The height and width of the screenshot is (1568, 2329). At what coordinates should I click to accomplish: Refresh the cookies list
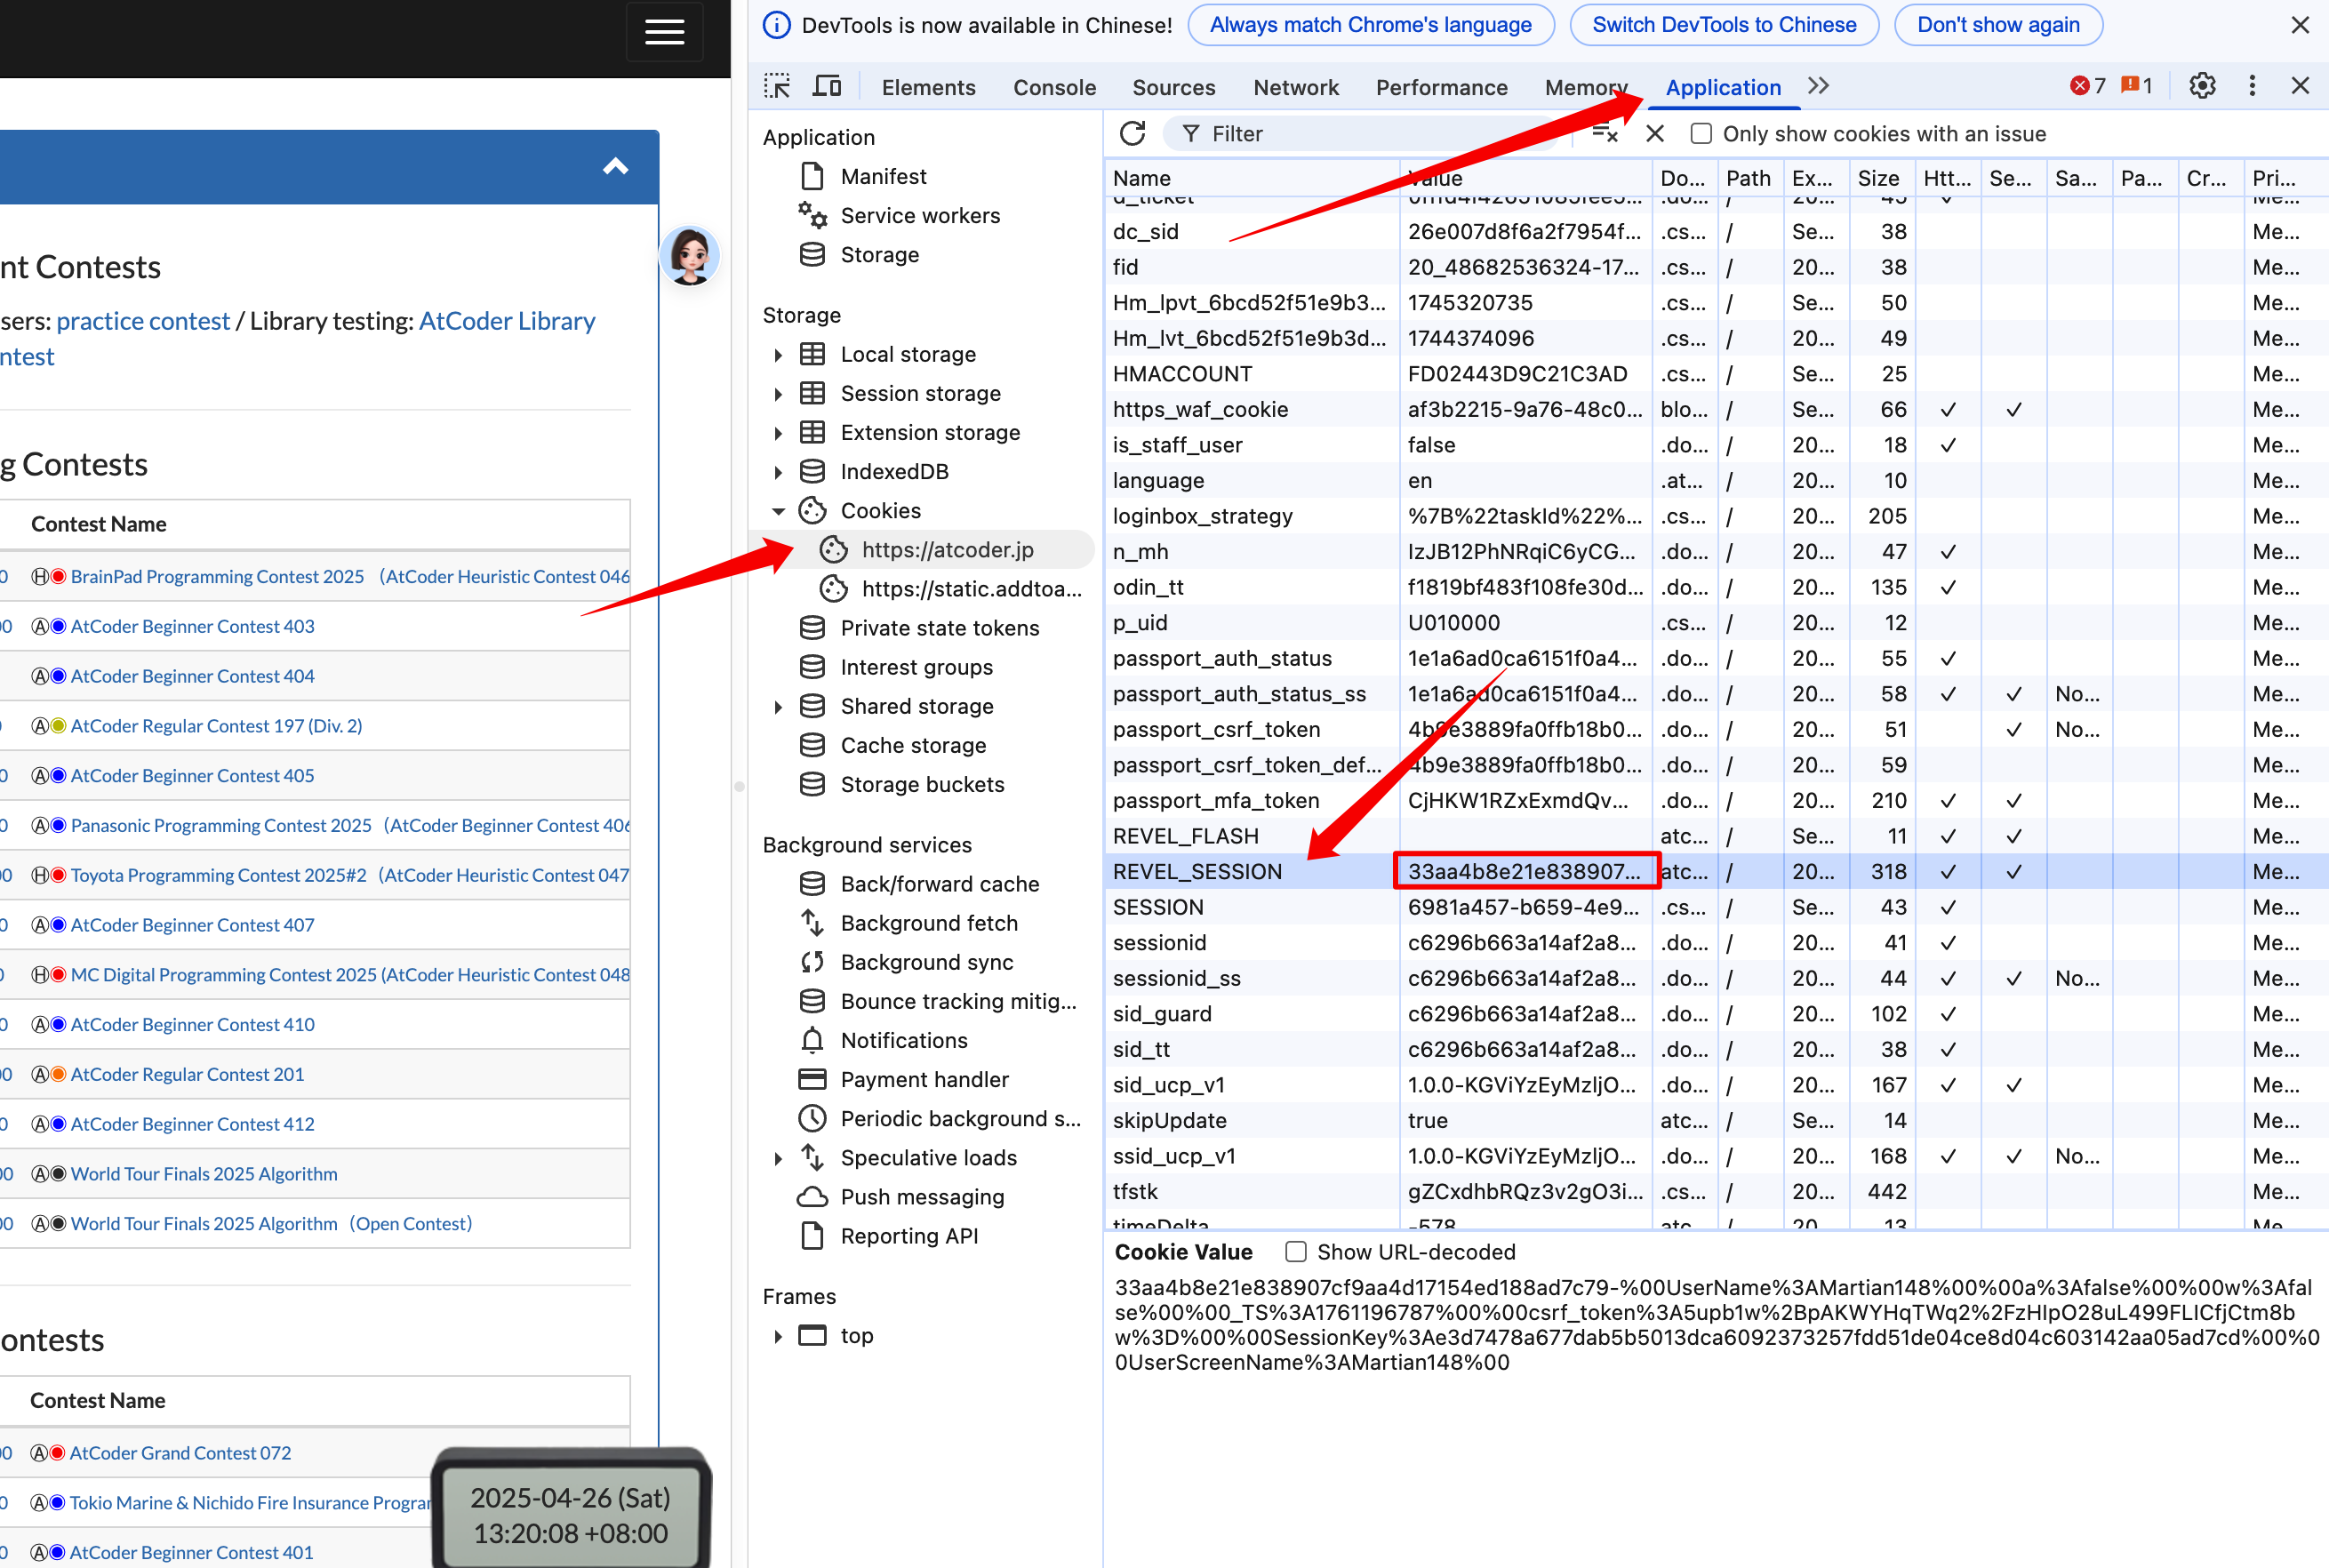(1133, 134)
